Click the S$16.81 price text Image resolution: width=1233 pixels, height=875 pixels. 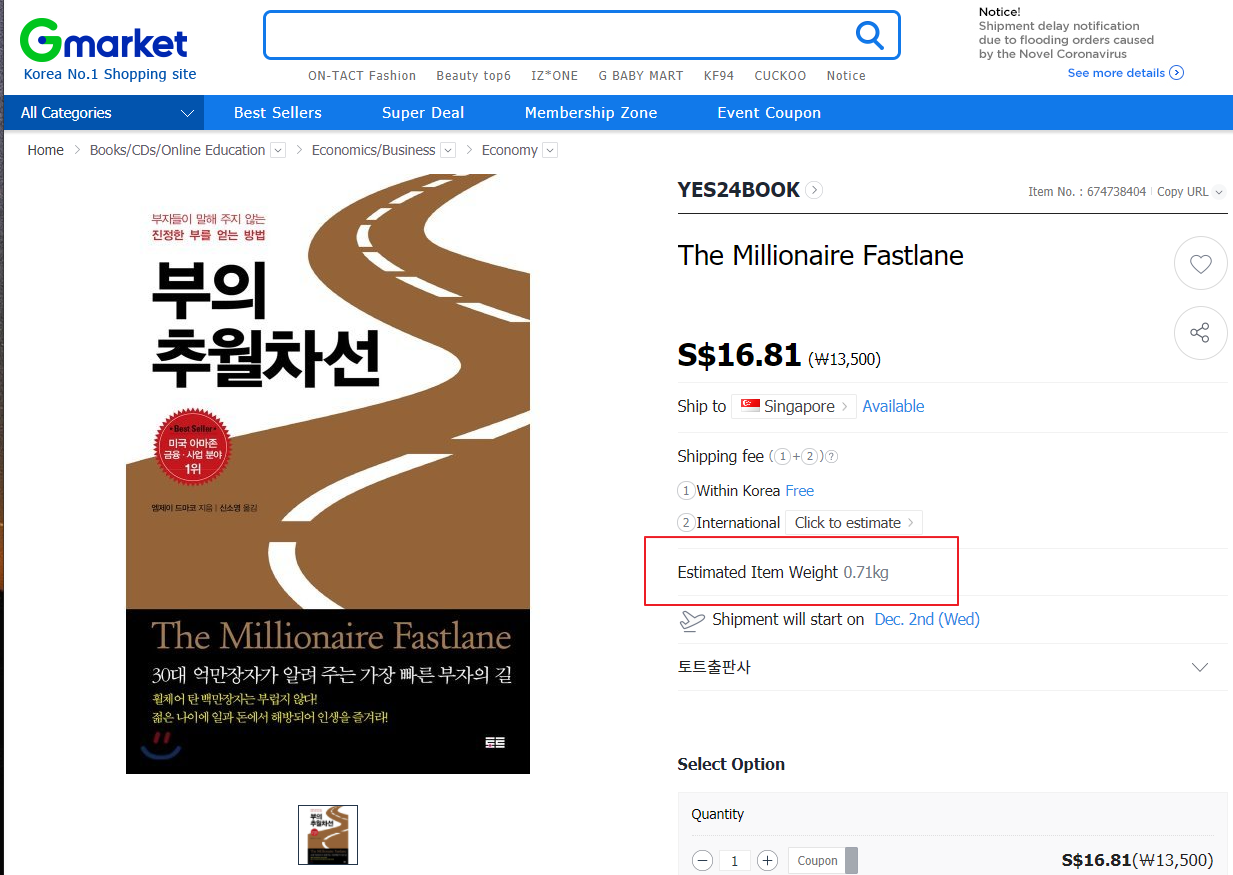point(739,355)
